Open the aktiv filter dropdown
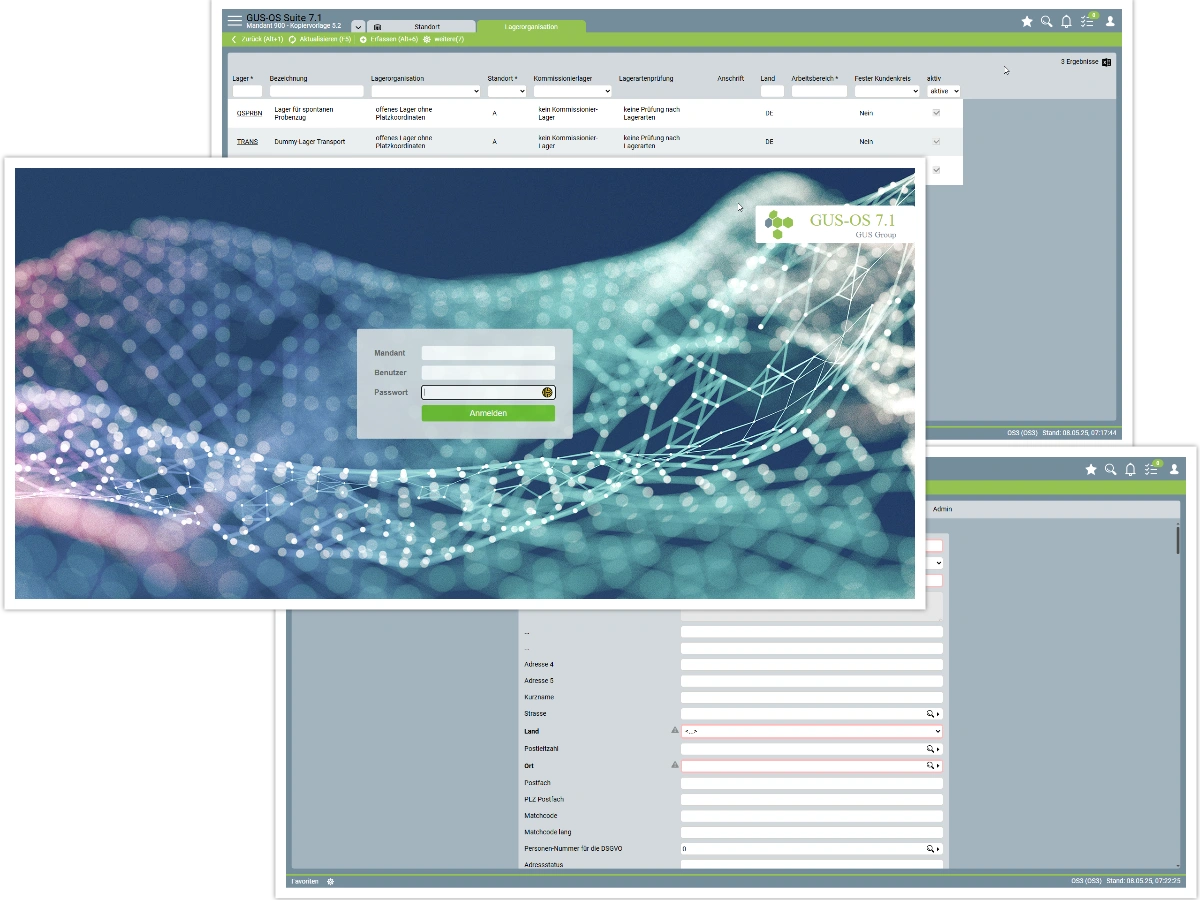 (944, 91)
